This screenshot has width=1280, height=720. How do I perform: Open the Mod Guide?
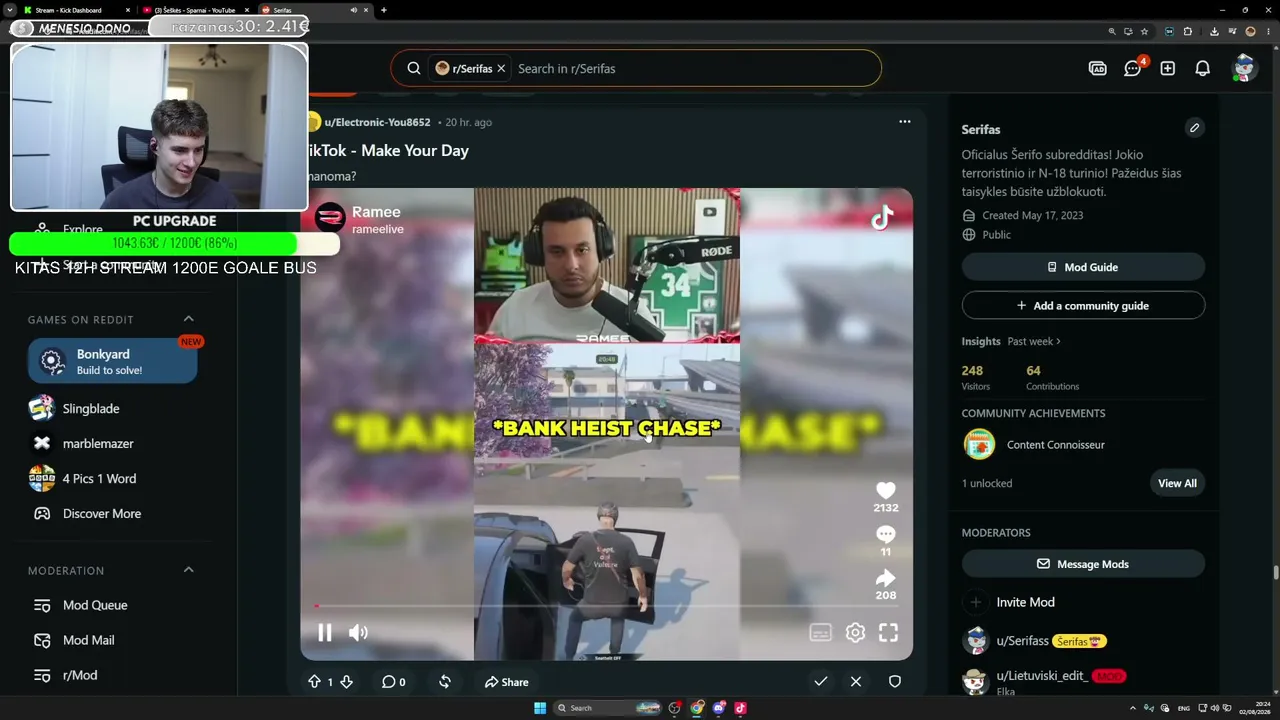(x=1083, y=267)
